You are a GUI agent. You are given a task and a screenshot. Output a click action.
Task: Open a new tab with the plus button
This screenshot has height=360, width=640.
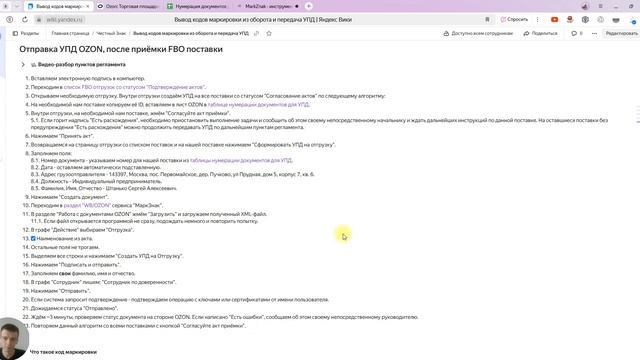(x=309, y=6)
